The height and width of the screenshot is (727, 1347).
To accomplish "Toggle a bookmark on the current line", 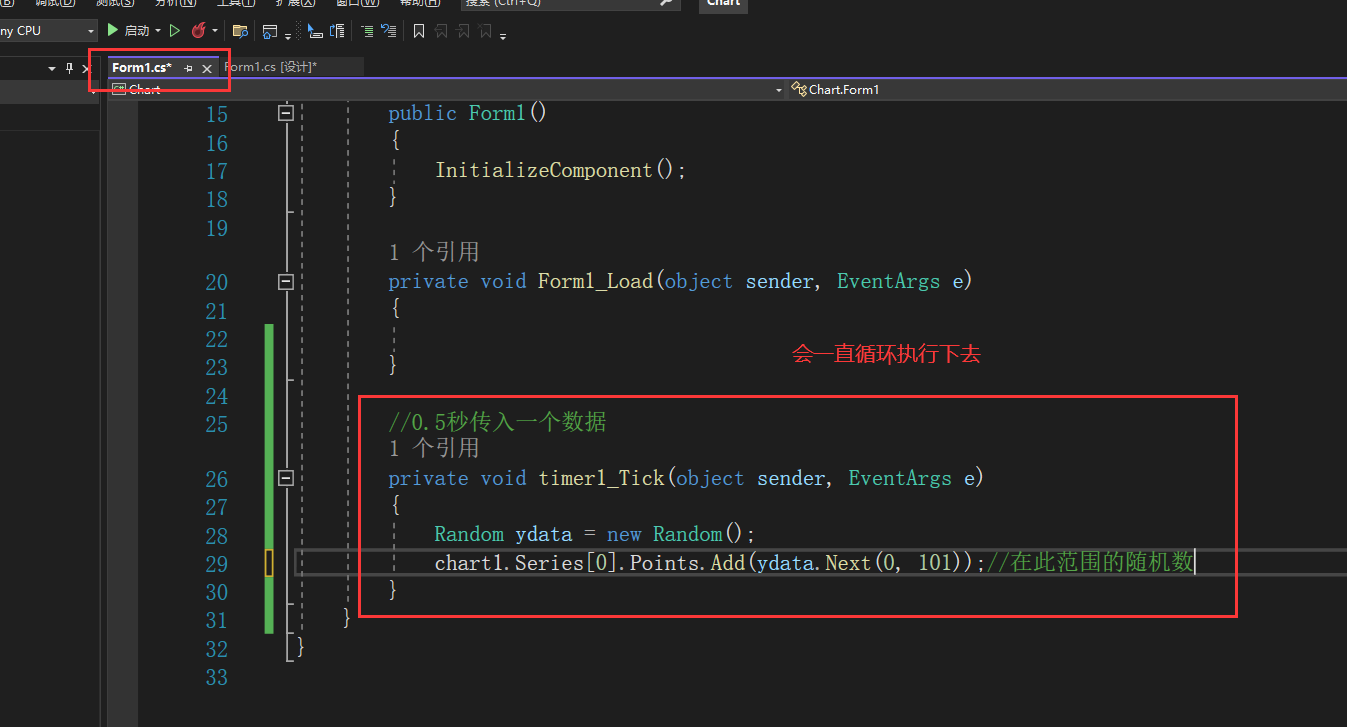I will coord(419,31).
